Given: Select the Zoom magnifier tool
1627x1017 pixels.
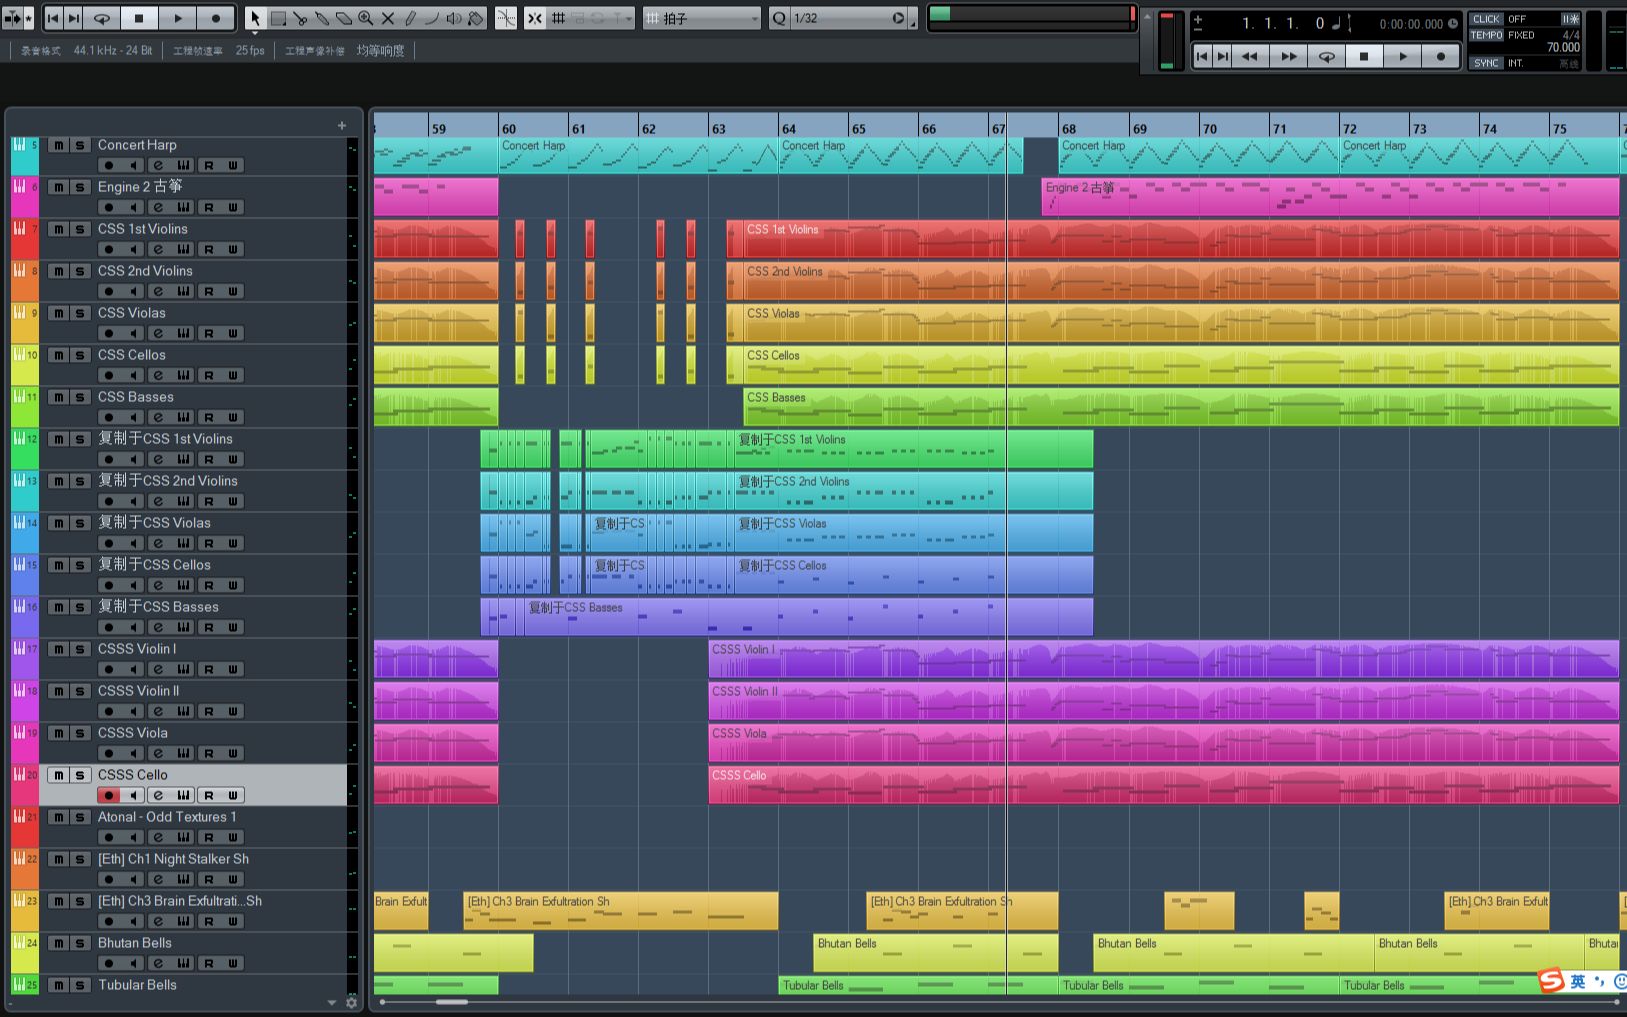Looking at the screenshot, I should coord(366,18).
